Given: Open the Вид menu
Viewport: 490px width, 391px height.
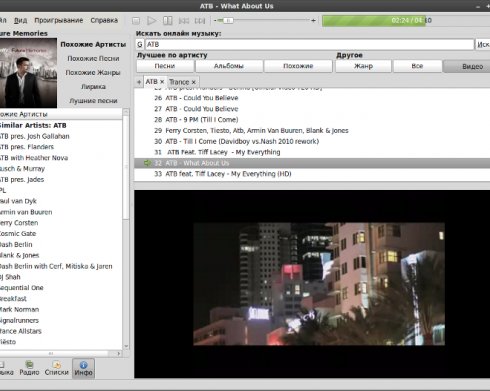Looking at the screenshot, I should click(x=21, y=20).
